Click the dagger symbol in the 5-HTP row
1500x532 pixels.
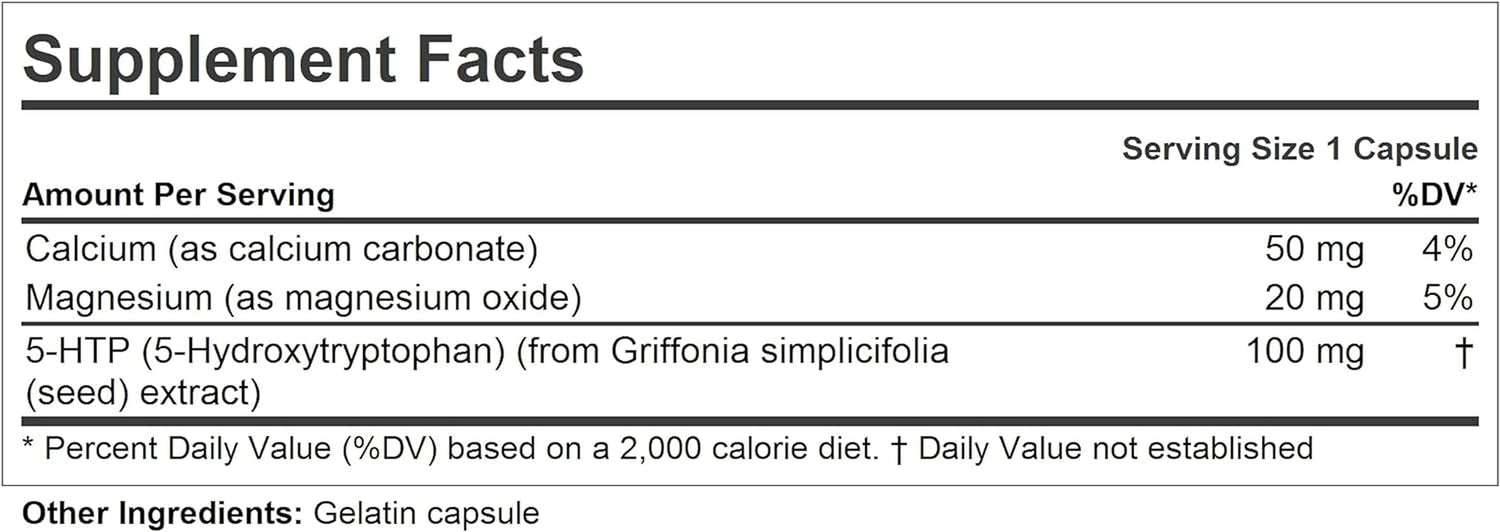1461,352
